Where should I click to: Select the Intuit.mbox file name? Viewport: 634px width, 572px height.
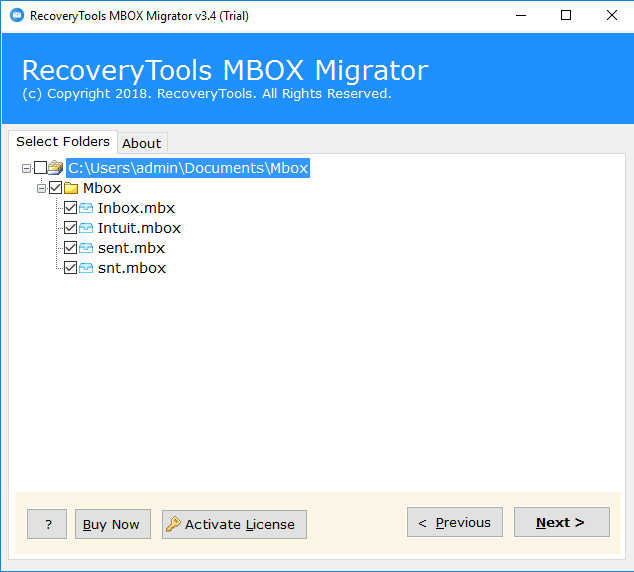(x=139, y=228)
